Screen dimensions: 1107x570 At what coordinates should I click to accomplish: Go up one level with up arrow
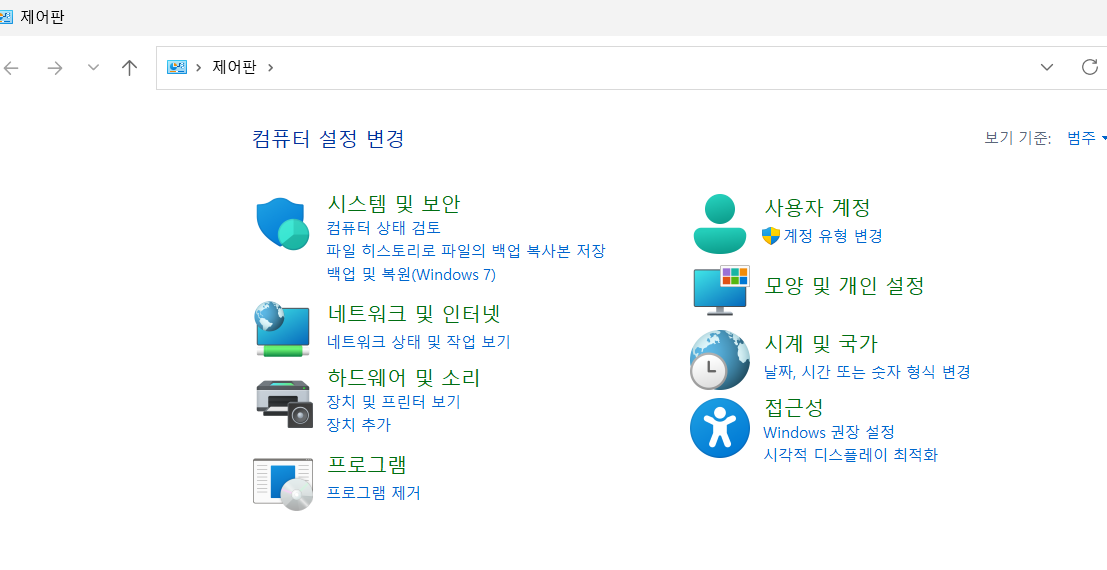tap(128, 68)
